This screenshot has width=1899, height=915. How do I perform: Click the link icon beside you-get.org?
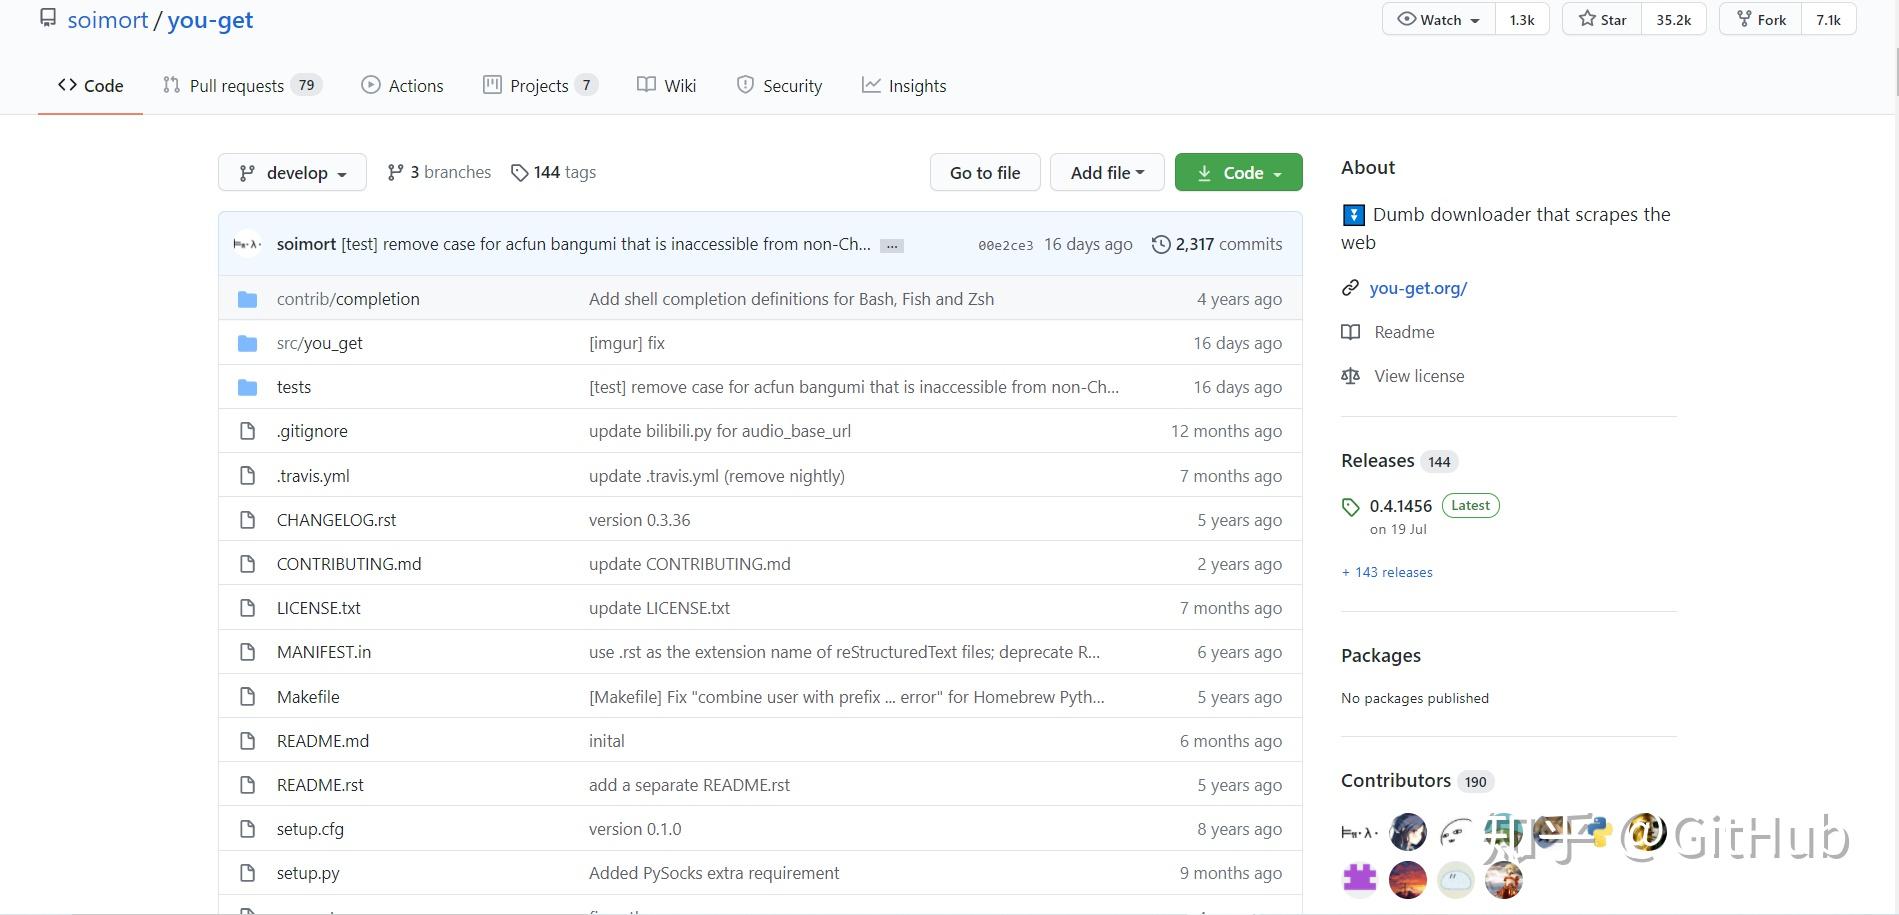point(1351,287)
